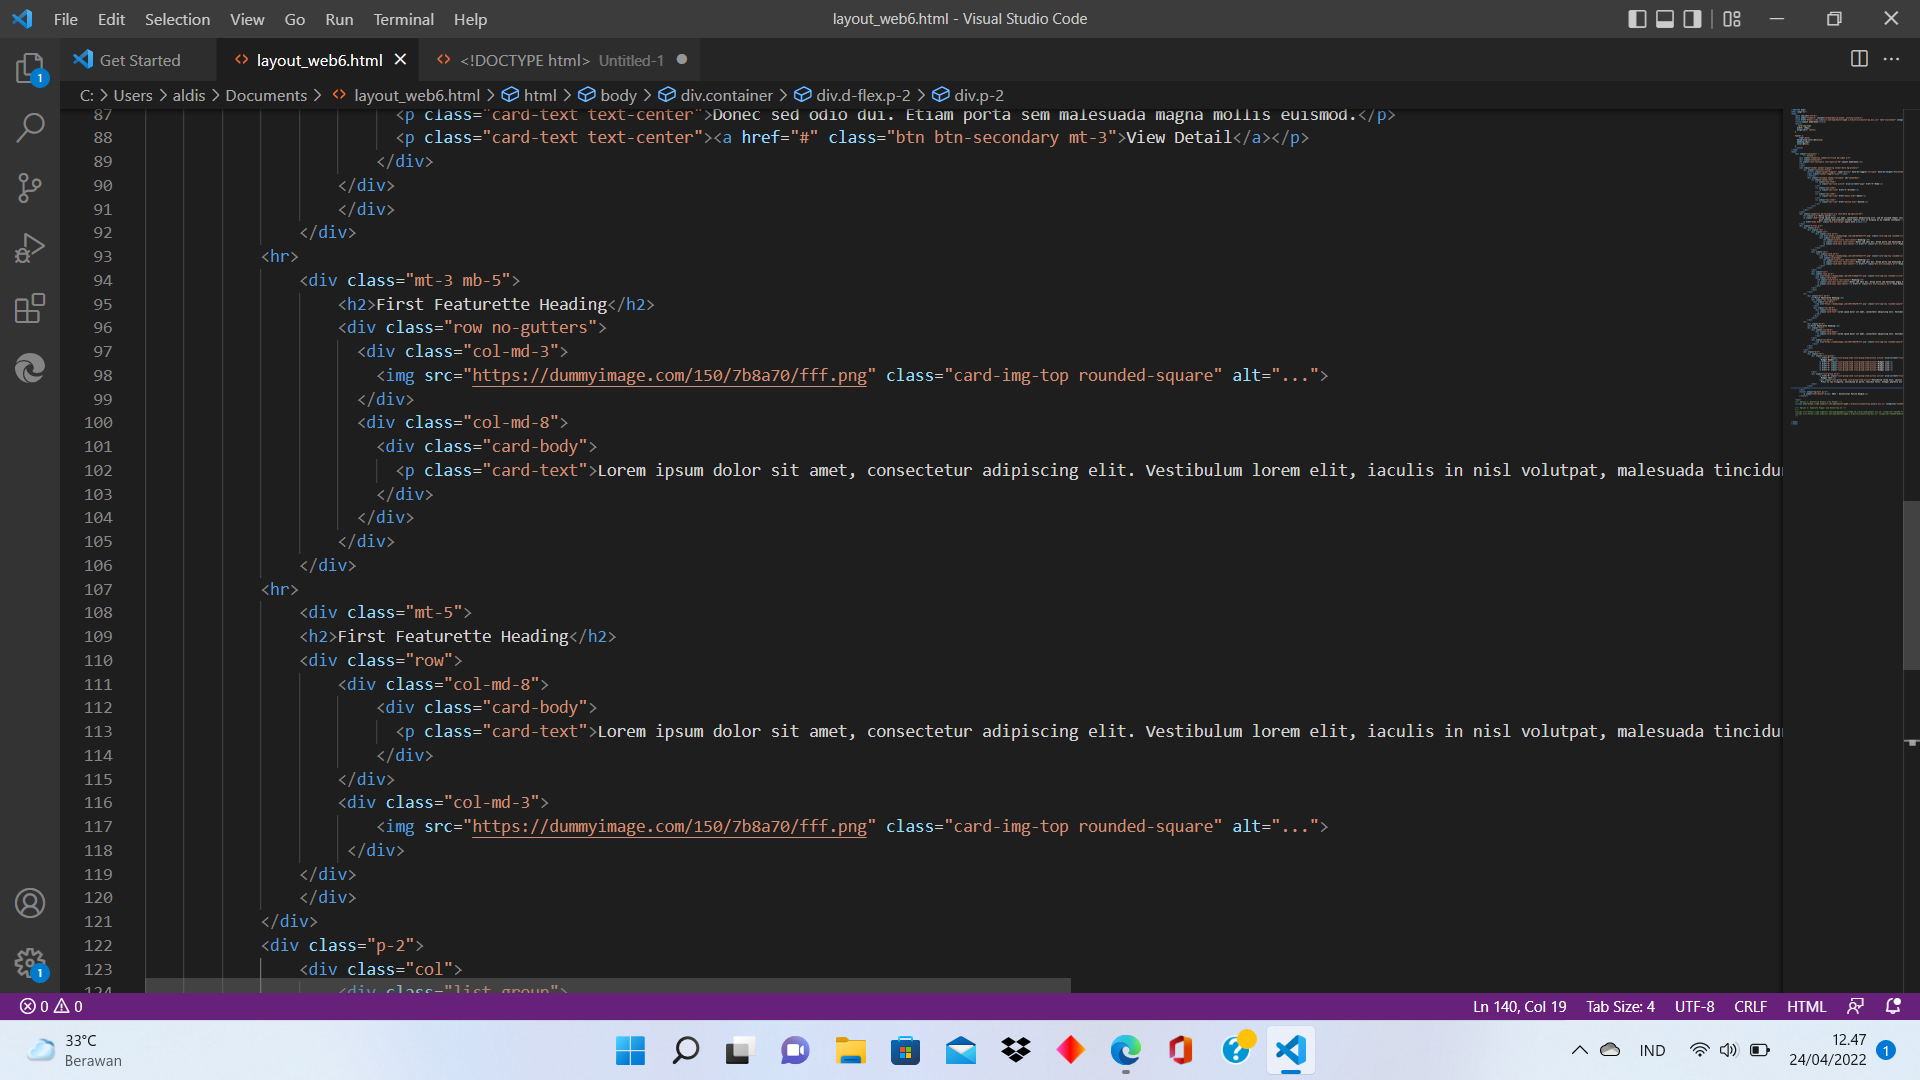Screen dimensions: 1920x1080
Task: Click the notifications bell in the status bar
Action: pyautogui.click(x=1893, y=1006)
